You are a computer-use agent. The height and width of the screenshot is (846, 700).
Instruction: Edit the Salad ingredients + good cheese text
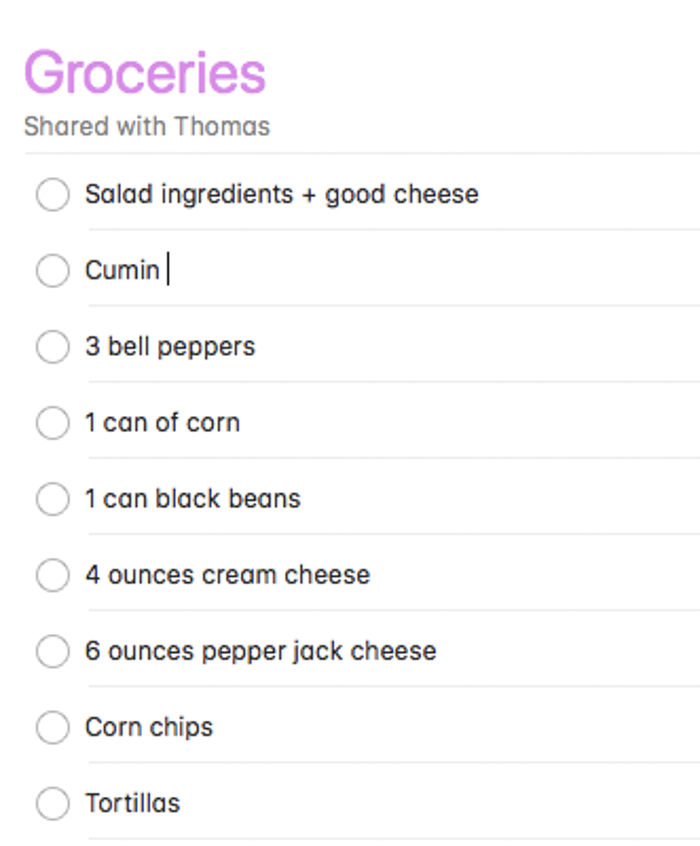pyautogui.click(x=281, y=194)
